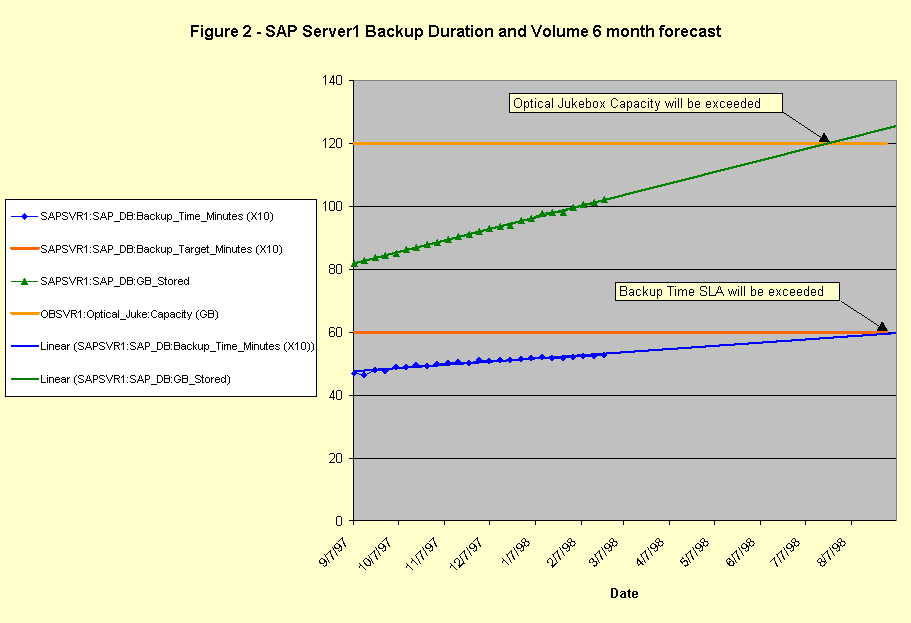911x623 pixels.
Task: Open the 'Backup Time SLA will be exceeded' callout
Action: [x=721, y=291]
